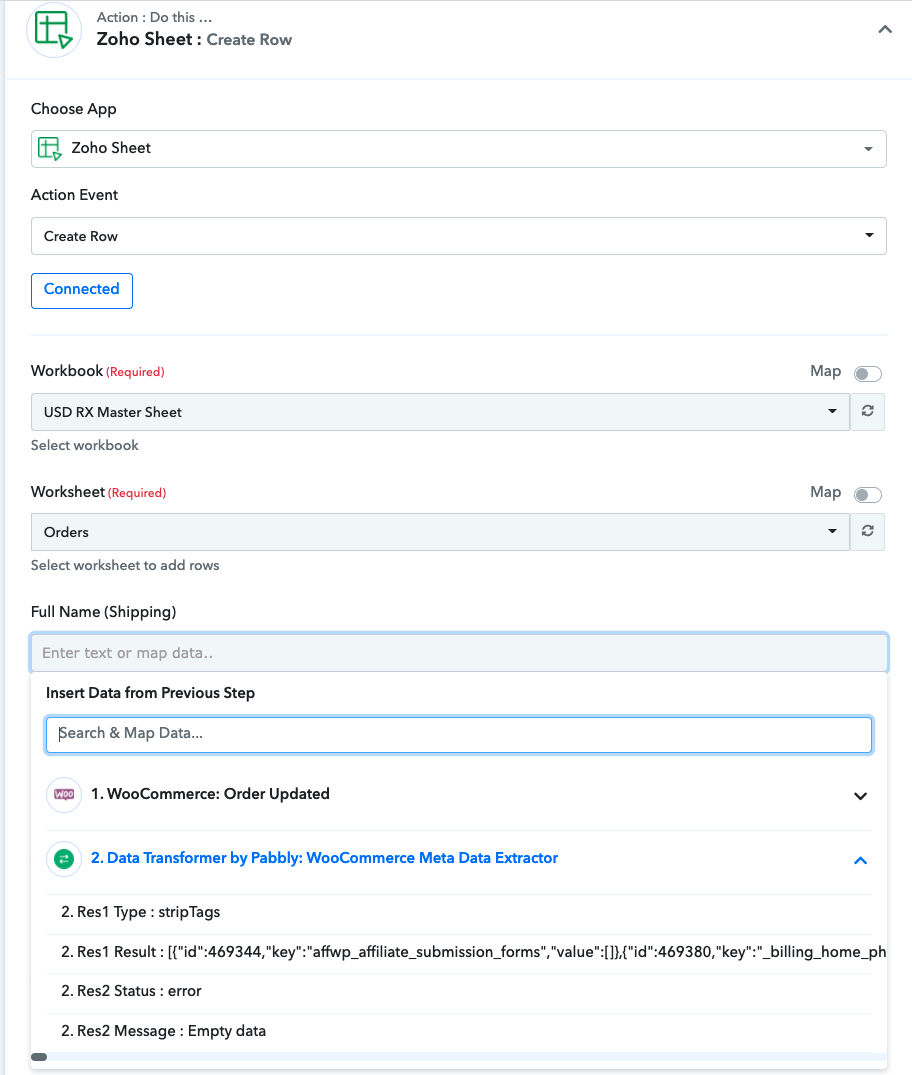
Task: Click '1. WooCommerce: Order Updated' step title
Action: point(210,794)
